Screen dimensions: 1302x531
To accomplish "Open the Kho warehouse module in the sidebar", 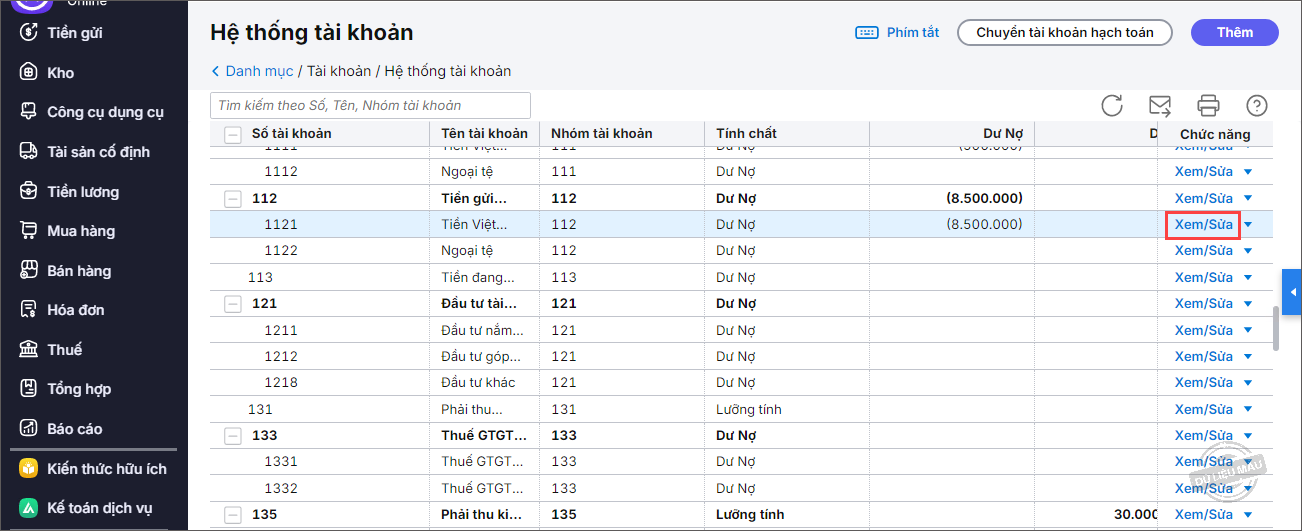I will 60,72.
